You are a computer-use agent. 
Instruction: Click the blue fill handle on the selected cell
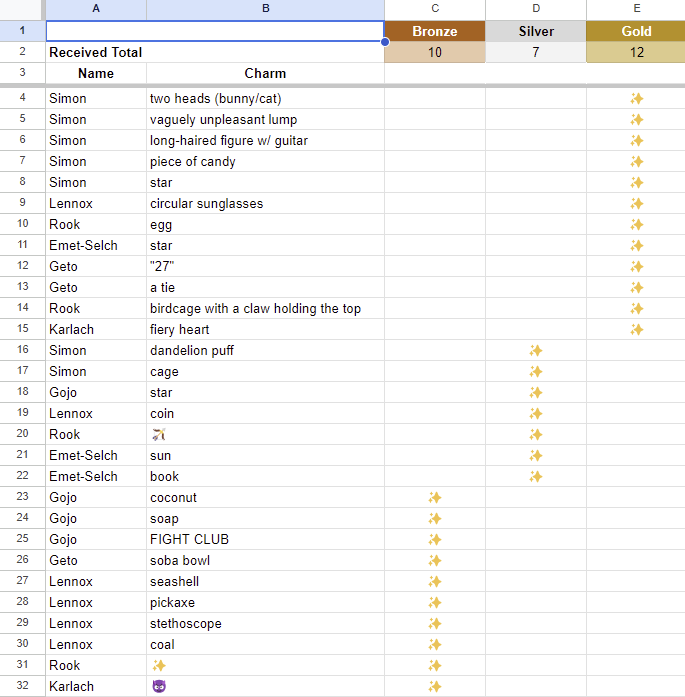click(x=385, y=42)
